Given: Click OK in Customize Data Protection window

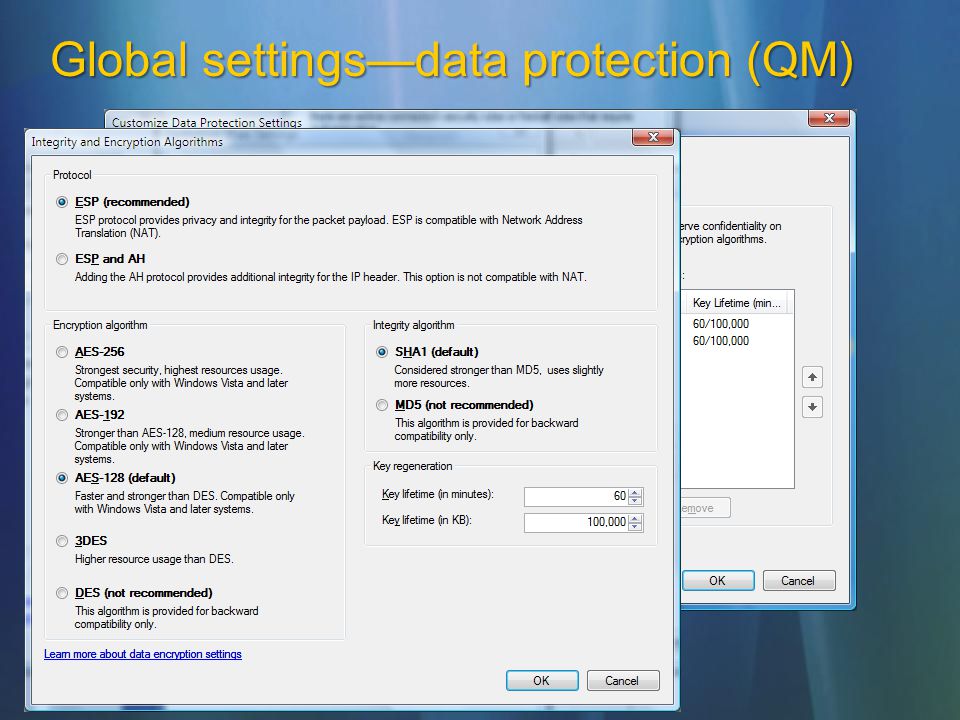Looking at the screenshot, I should pos(718,580).
